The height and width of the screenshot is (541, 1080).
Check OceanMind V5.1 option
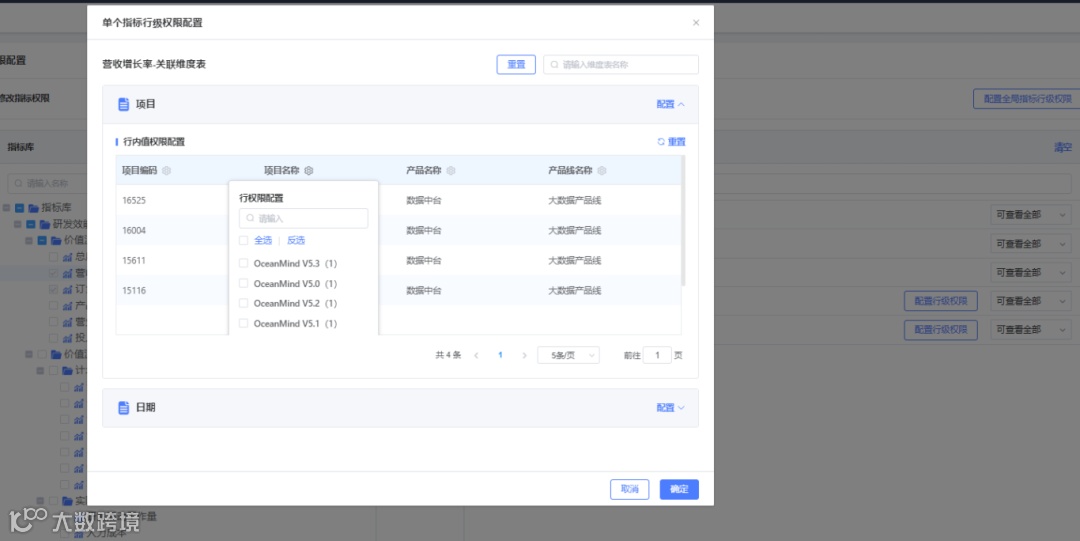point(243,323)
